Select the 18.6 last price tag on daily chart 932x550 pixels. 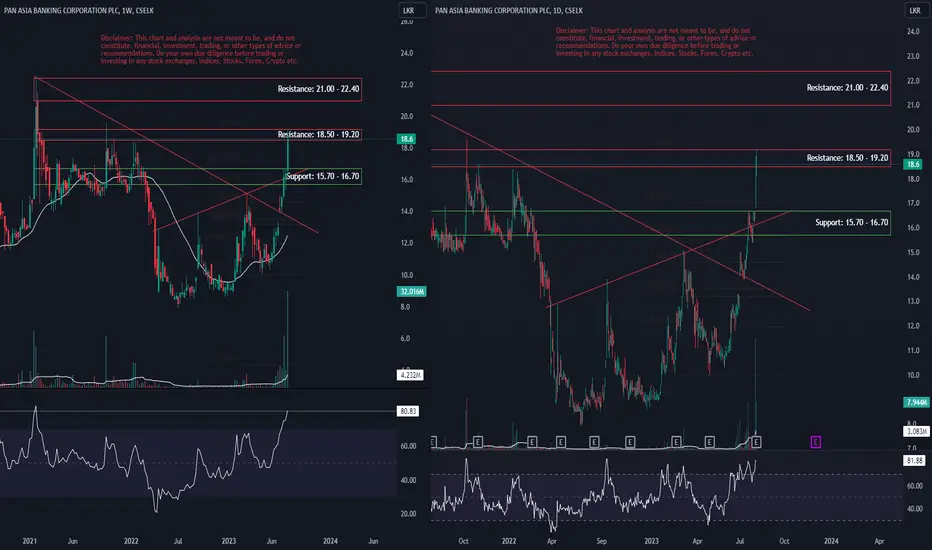[914, 164]
